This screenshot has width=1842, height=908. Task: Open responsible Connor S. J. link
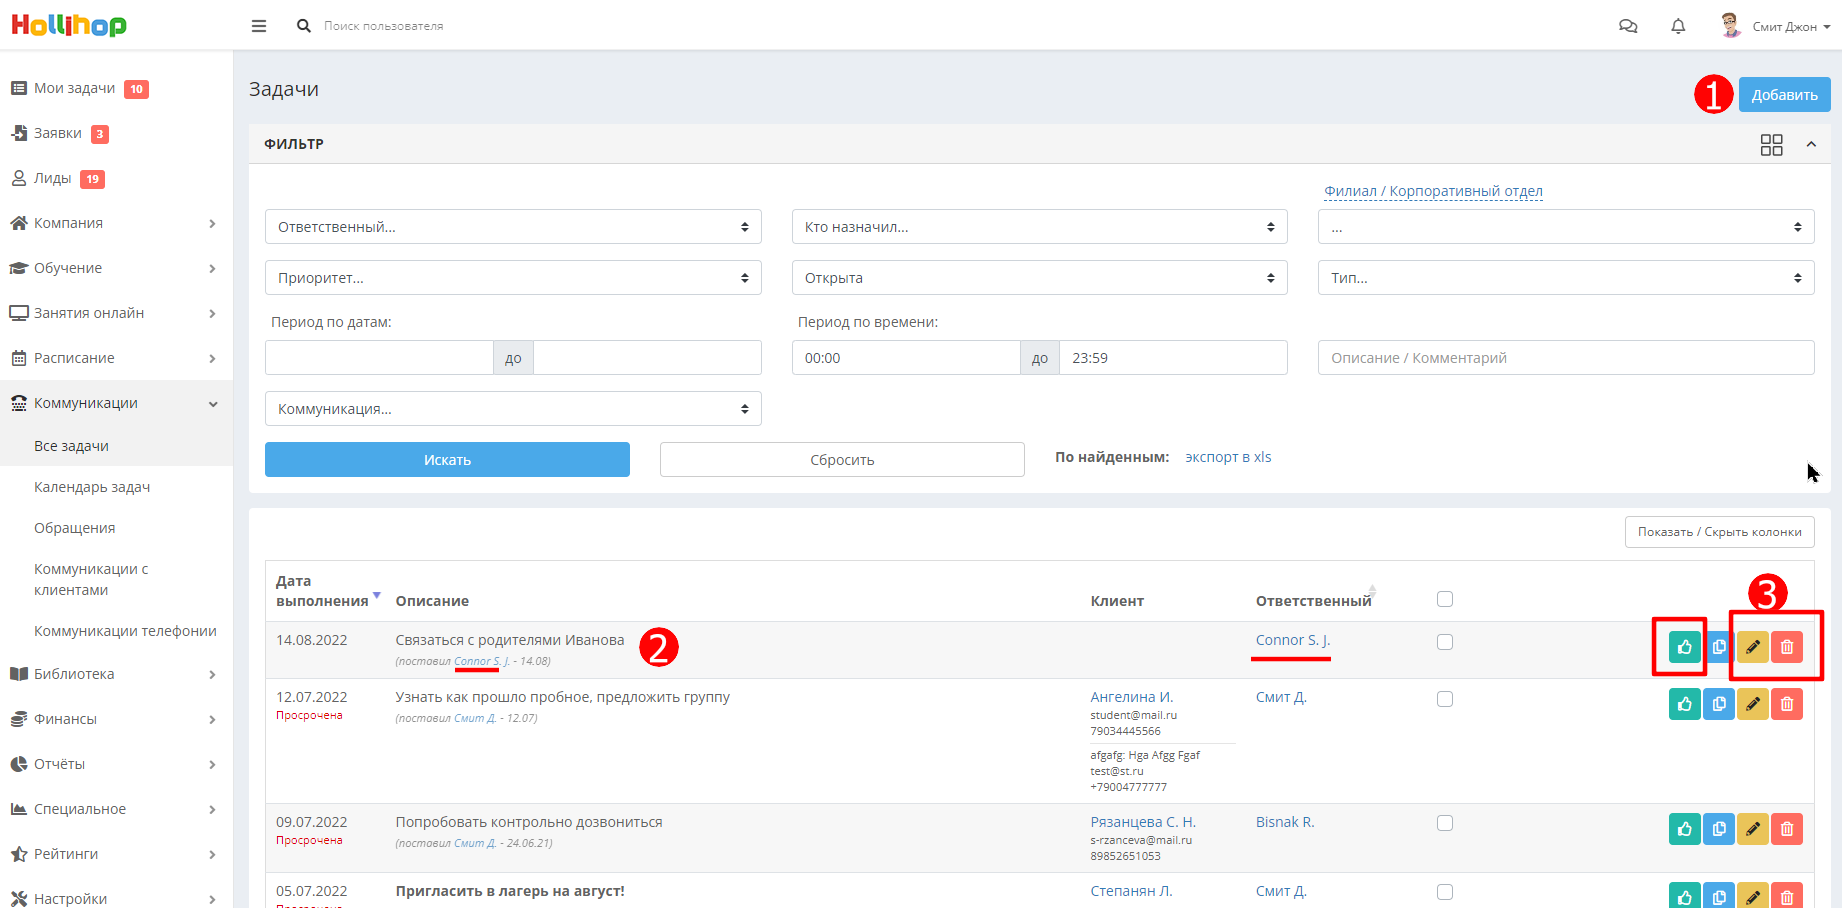click(1293, 640)
